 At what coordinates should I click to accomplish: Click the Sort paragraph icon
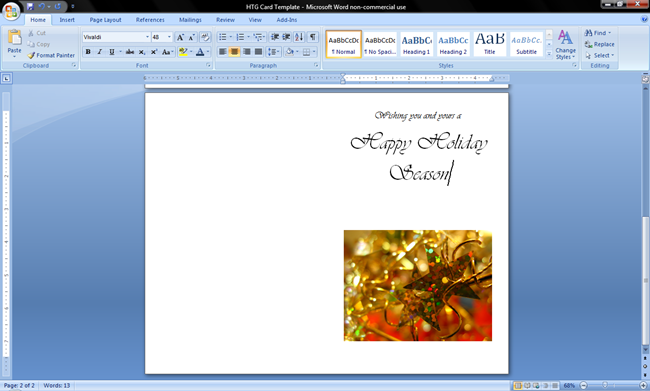[299, 37]
